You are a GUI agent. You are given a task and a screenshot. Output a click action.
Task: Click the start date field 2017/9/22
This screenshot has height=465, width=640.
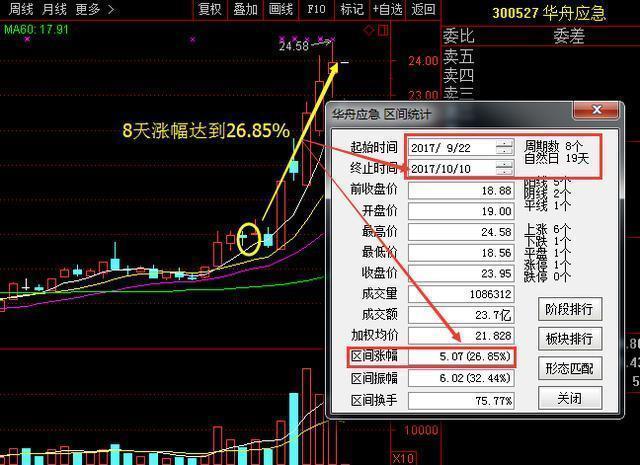tap(451, 147)
